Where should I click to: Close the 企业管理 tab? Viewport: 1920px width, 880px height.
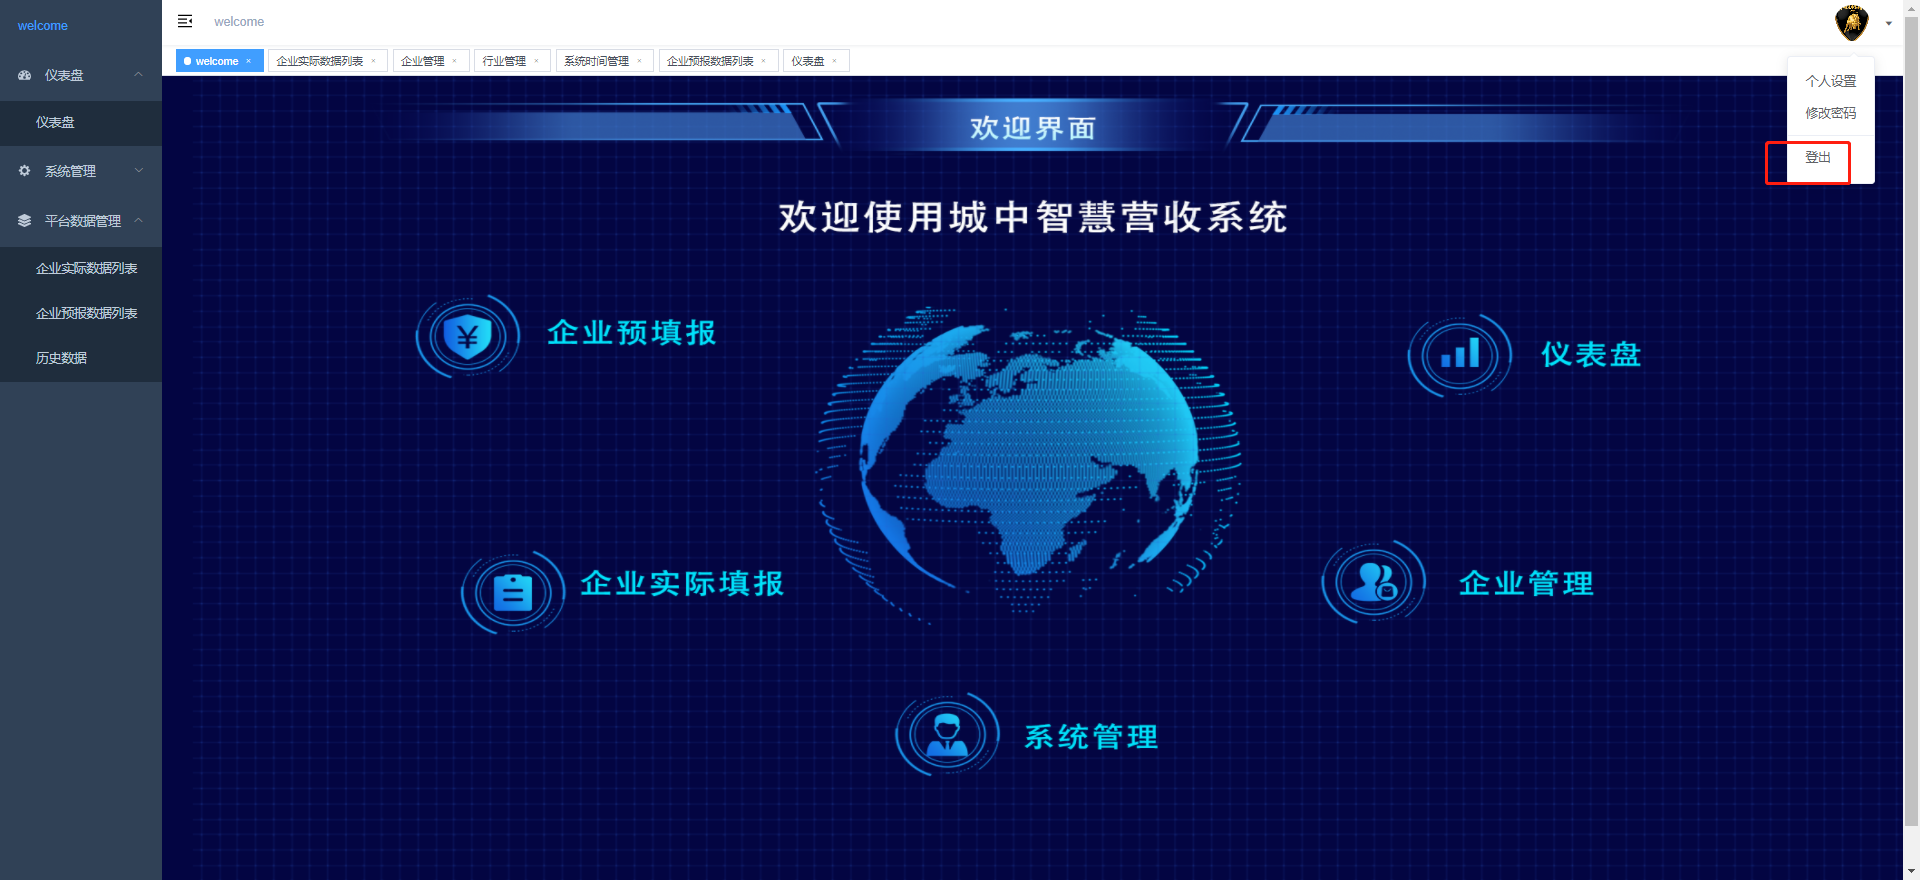455,61
